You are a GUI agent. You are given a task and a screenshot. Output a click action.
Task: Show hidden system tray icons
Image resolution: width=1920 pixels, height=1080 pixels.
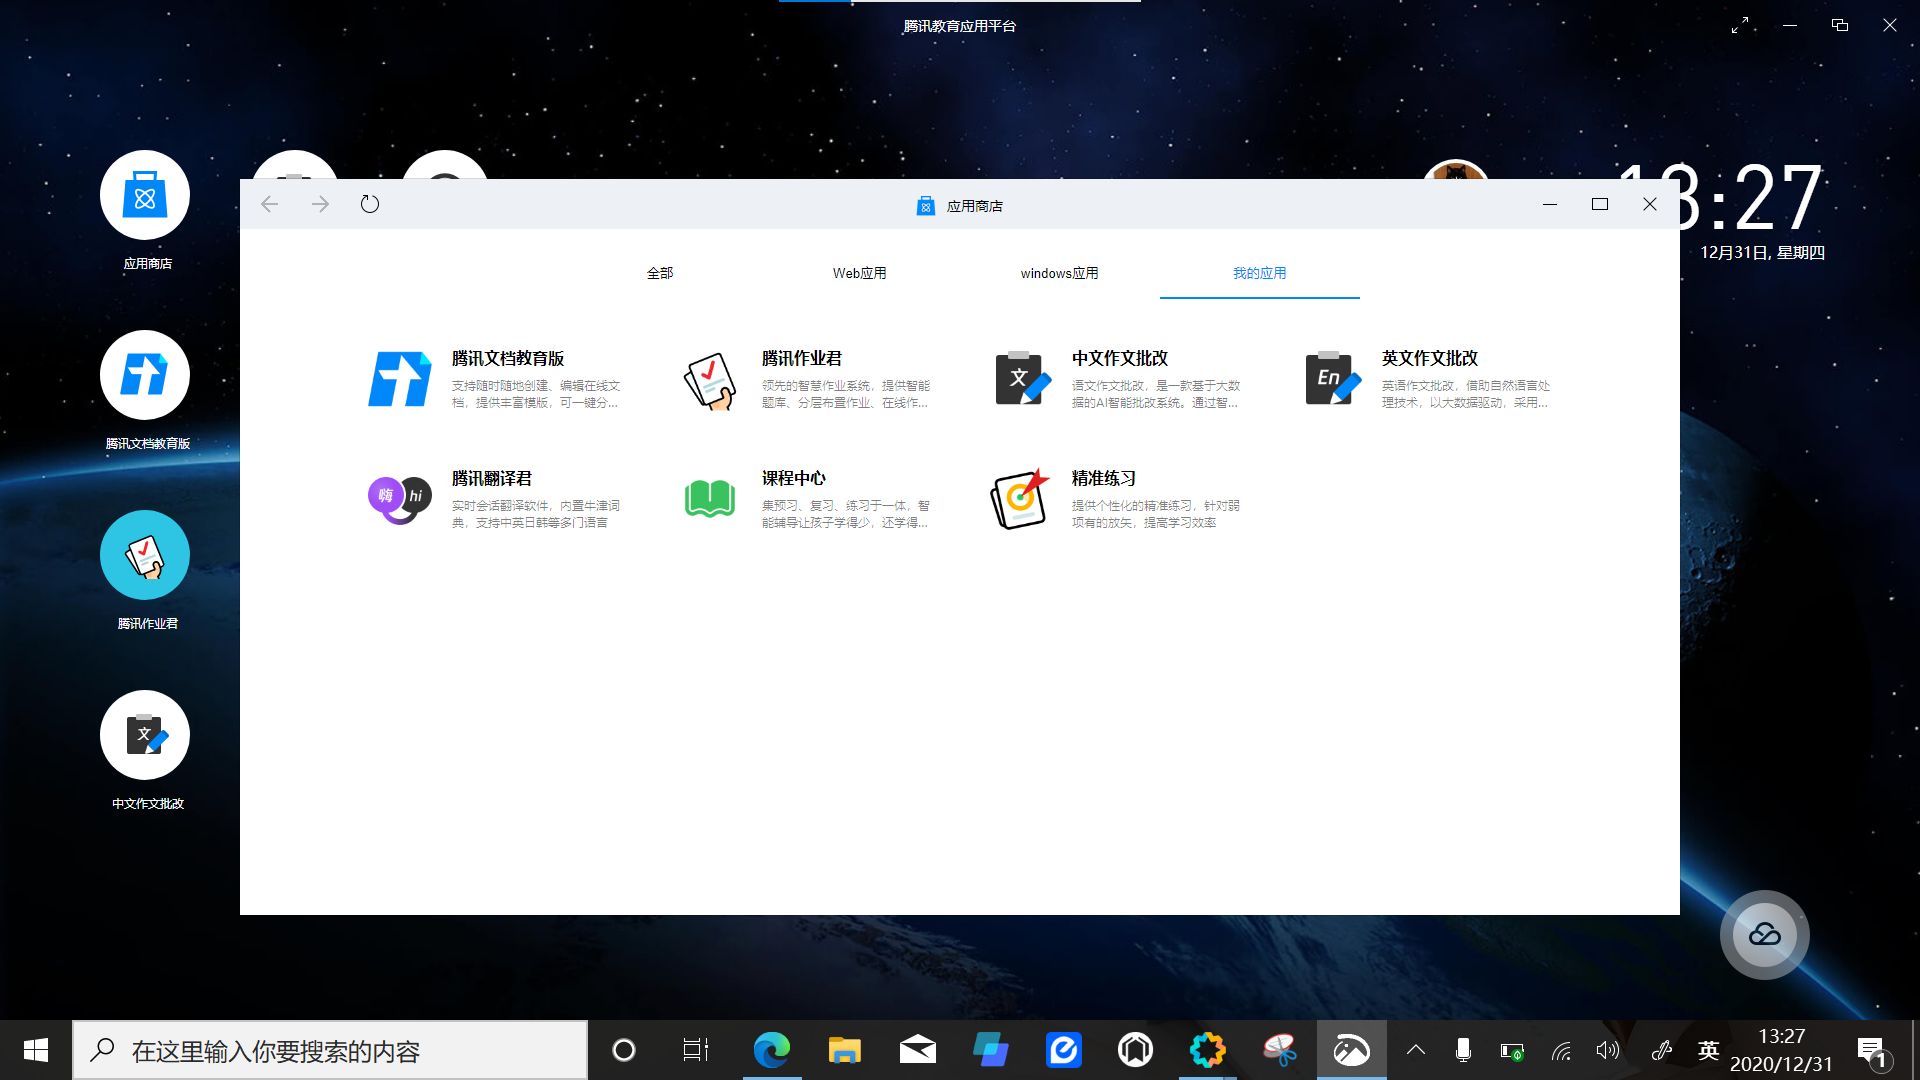(1416, 1050)
